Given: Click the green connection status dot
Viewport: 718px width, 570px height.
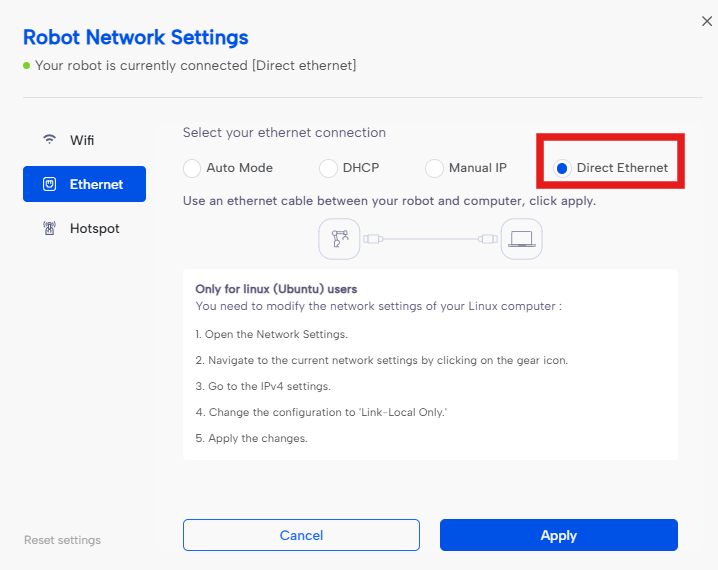Looking at the screenshot, I should 27,66.
